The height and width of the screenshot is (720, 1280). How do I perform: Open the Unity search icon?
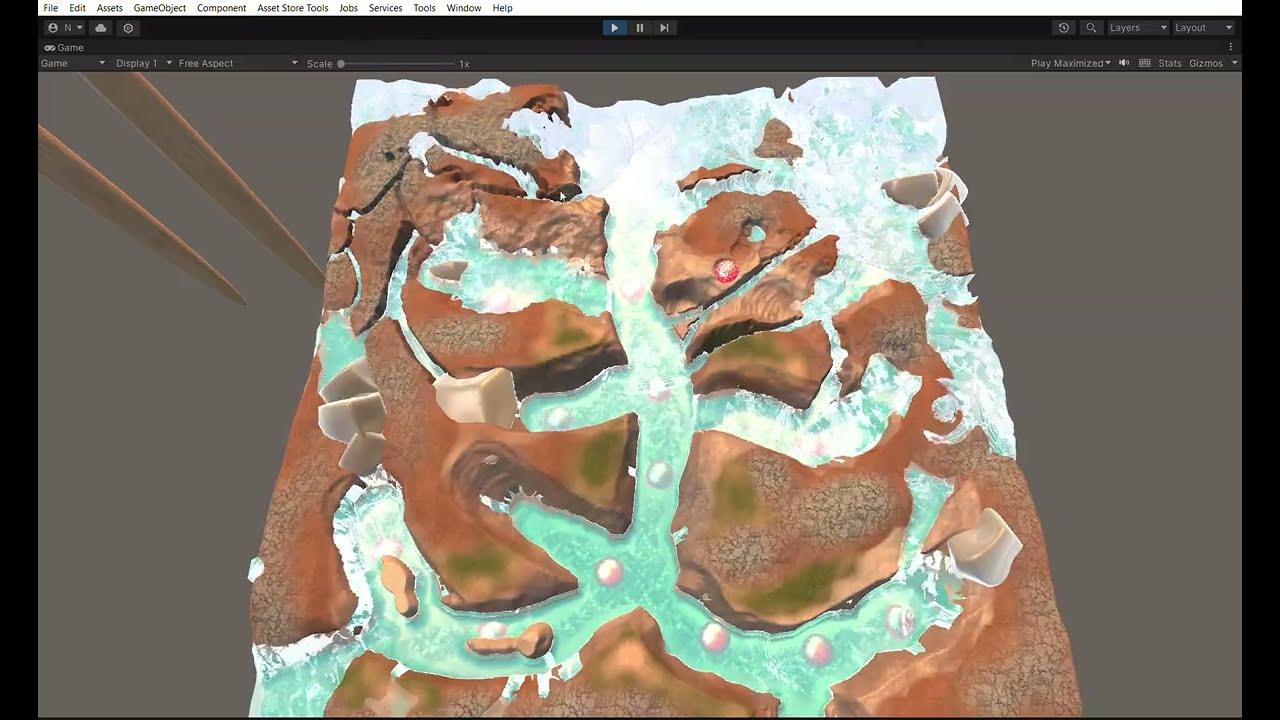[x=1091, y=28]
